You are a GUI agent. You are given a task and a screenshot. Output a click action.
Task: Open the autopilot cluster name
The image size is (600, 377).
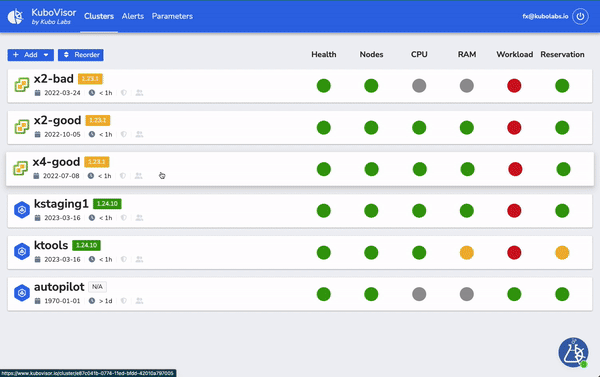tap(59, 287)
